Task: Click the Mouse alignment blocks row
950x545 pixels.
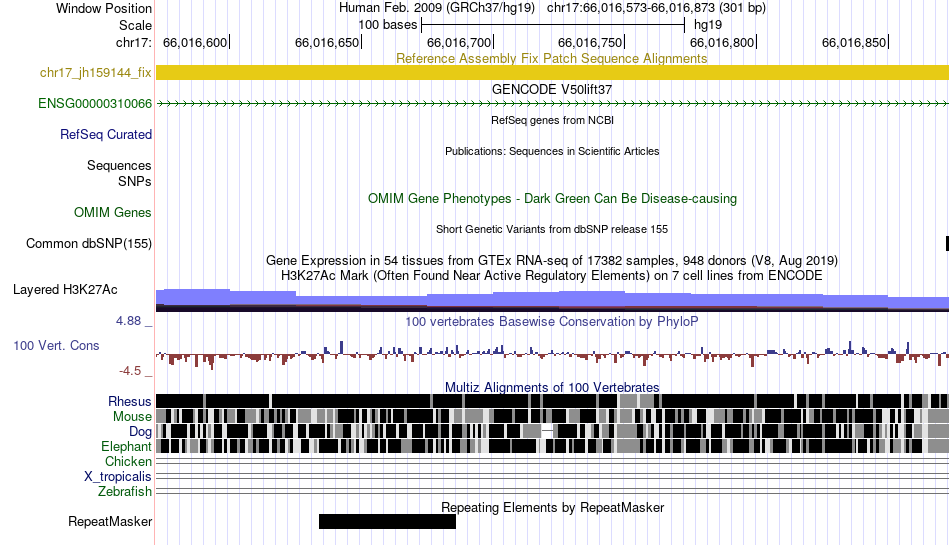Action: pyautogui.click(x=552, y=416)
